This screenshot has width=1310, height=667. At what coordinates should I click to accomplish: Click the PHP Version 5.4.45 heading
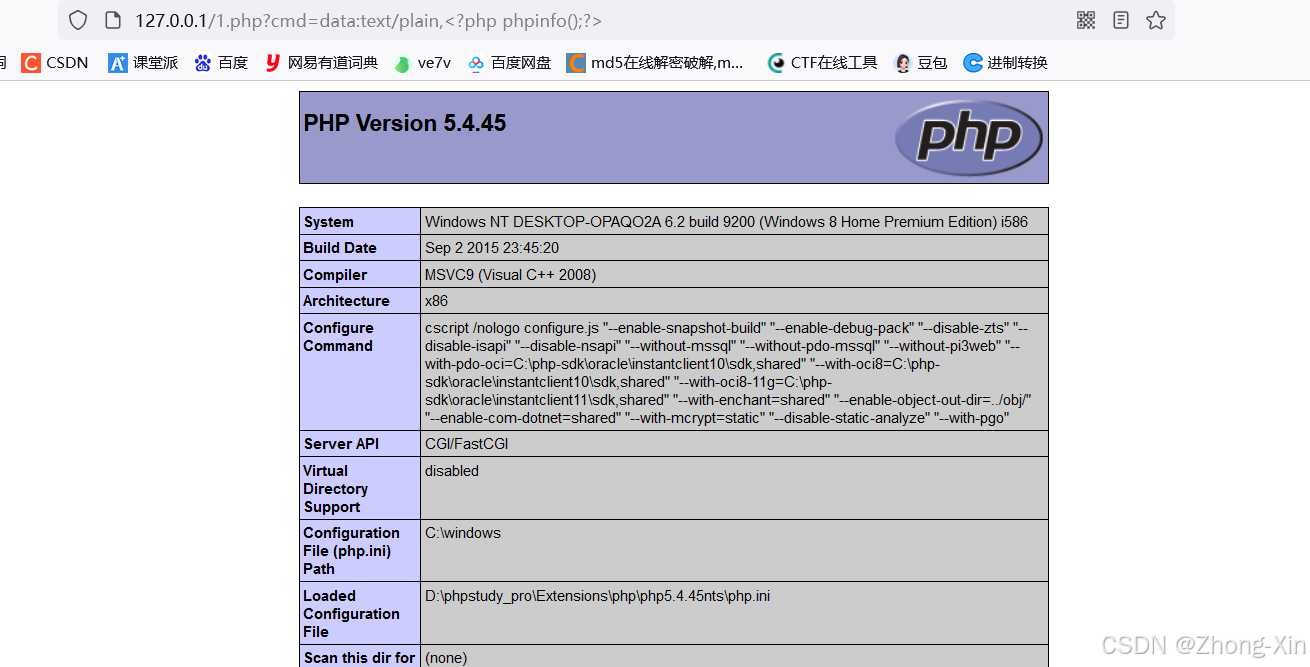coord(405,123)
